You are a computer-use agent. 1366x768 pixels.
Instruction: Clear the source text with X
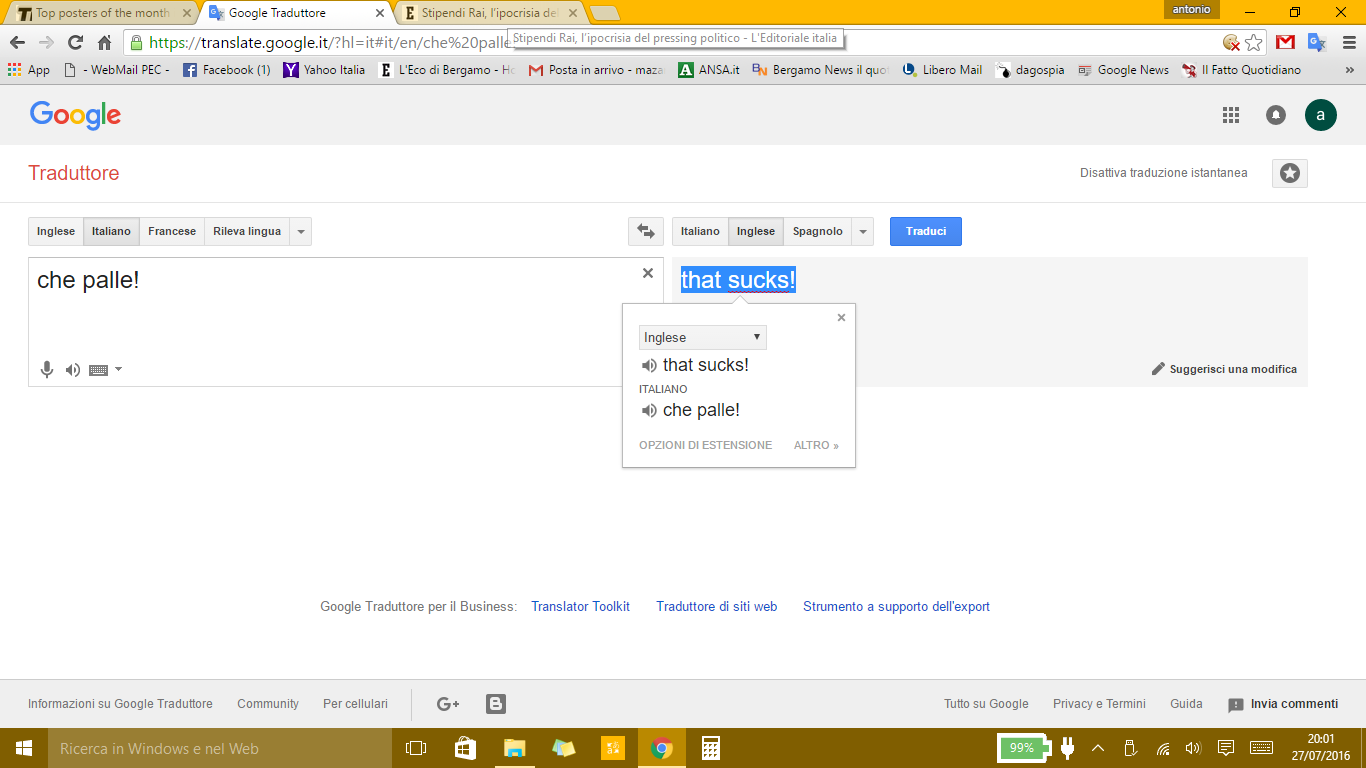(x=647, y=273)
